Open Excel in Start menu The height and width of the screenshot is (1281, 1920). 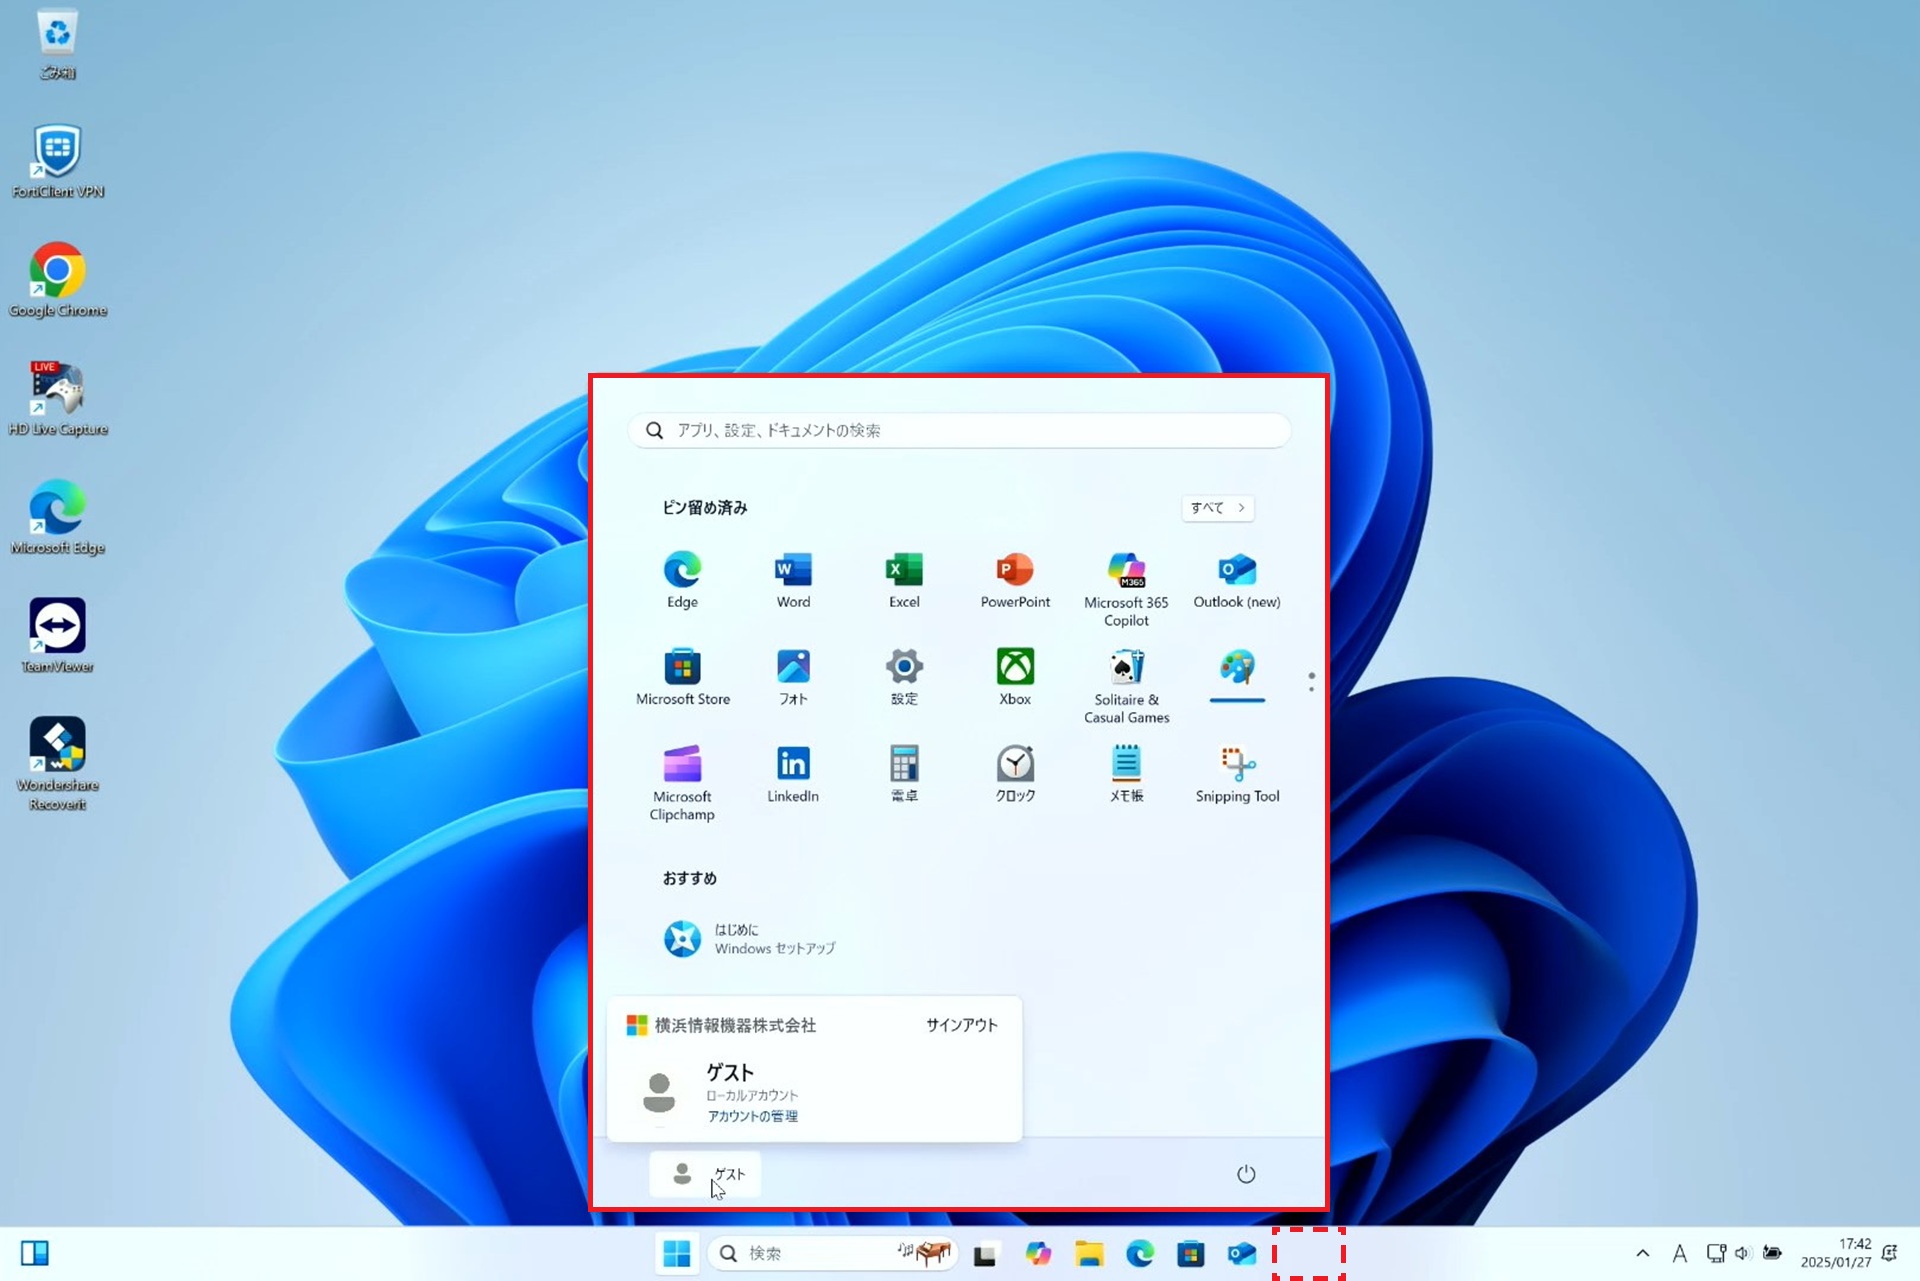(904, 579)
